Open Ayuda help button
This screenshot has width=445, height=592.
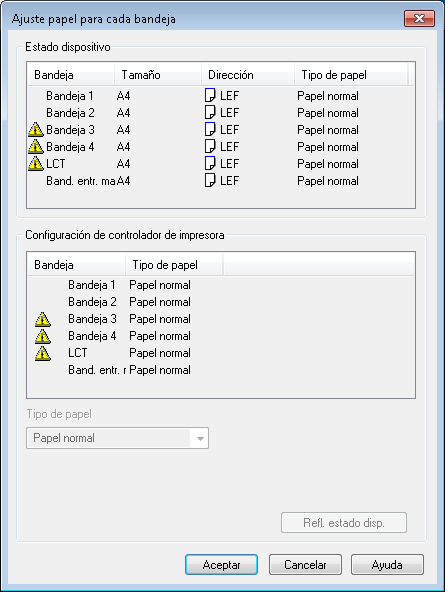[x=387, y=564]
